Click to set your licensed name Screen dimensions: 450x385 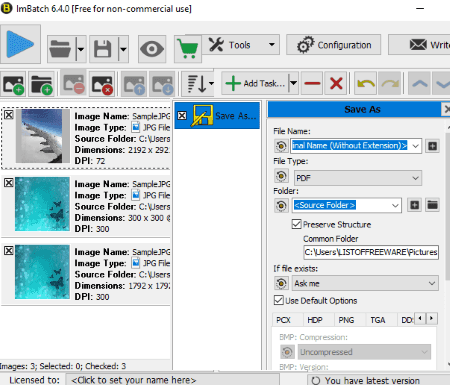coord(172,380)
